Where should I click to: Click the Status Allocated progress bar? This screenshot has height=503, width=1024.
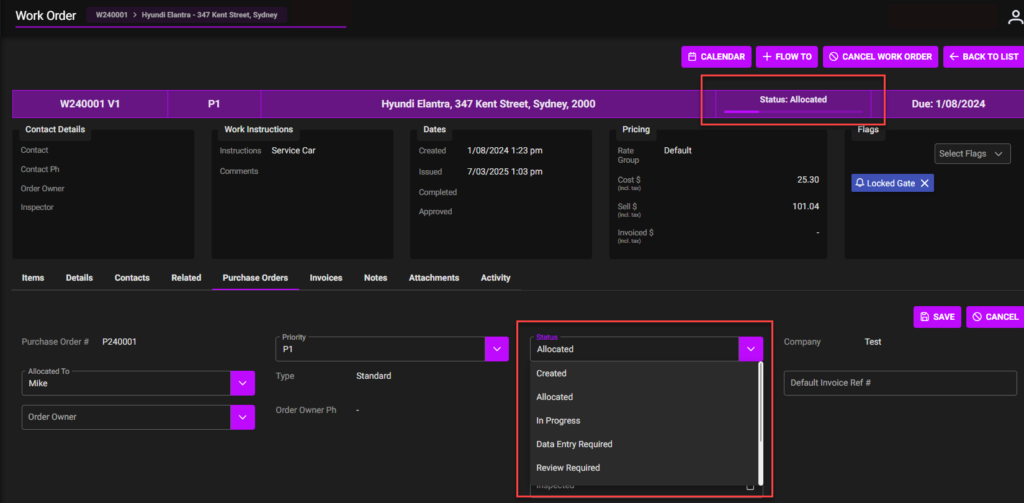coord(792,112)
